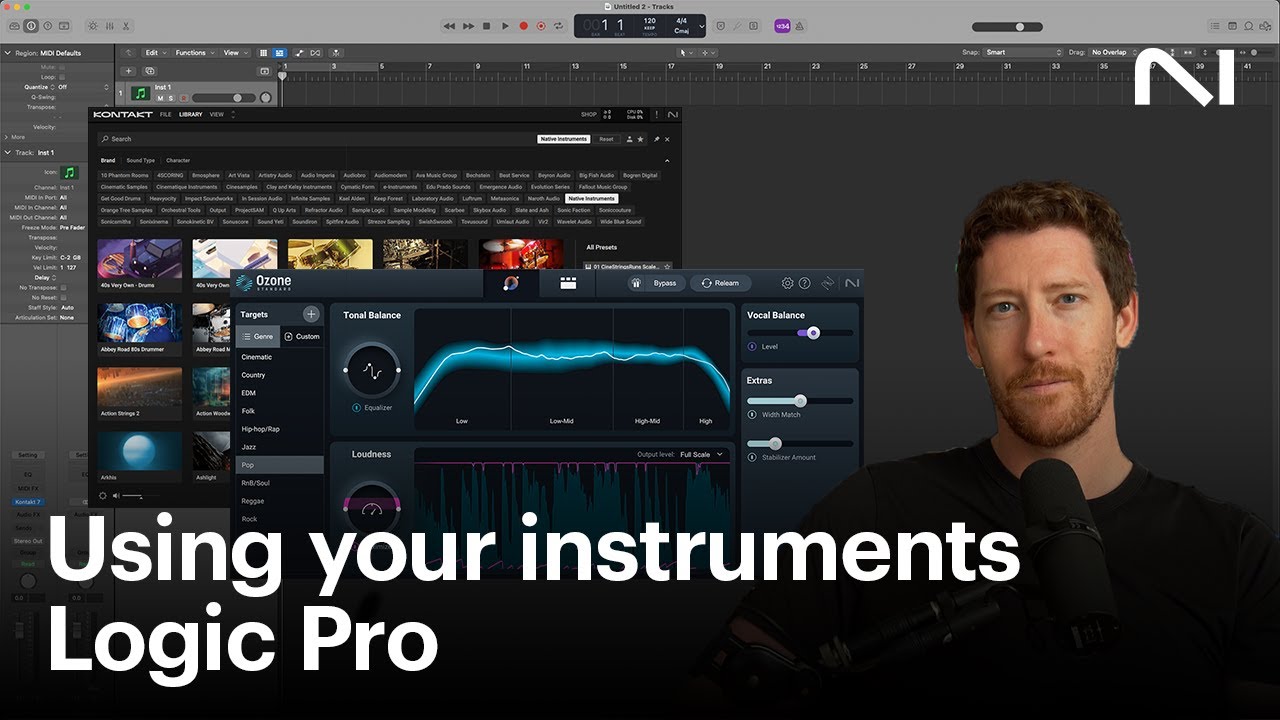Adjust the Width Match slider in Ozone

(800, 400)
